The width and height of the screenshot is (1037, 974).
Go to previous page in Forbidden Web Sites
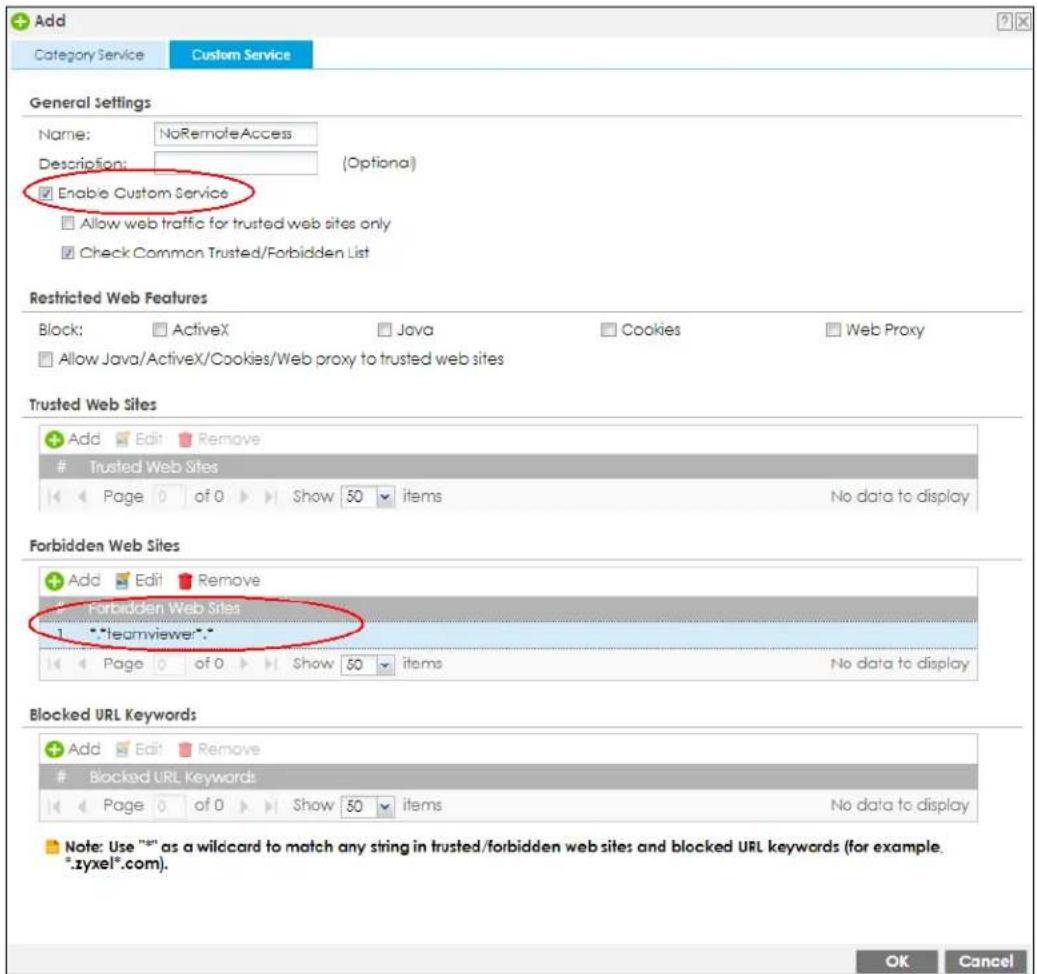coord(83,664)
